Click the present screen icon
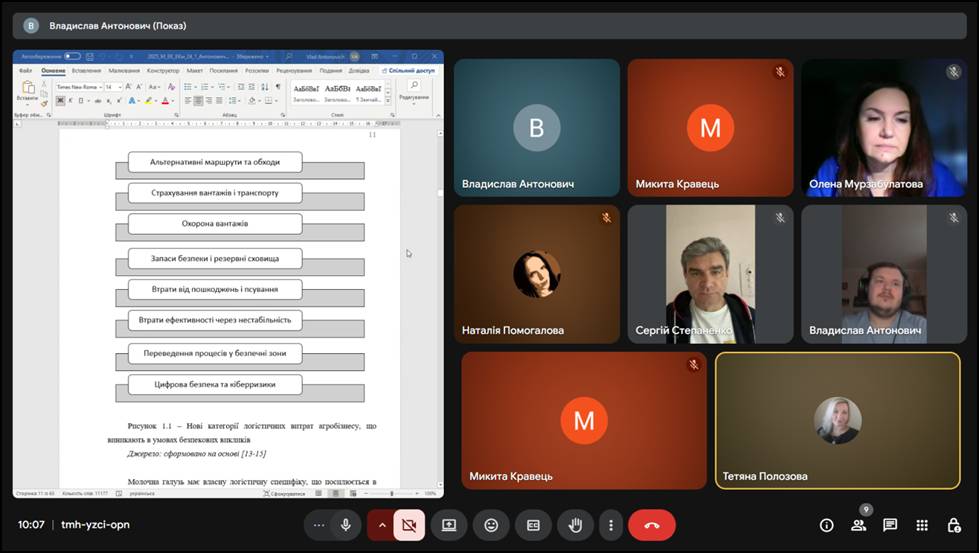The width and height of the screenshot is (979, 553). tap(449, 525)
